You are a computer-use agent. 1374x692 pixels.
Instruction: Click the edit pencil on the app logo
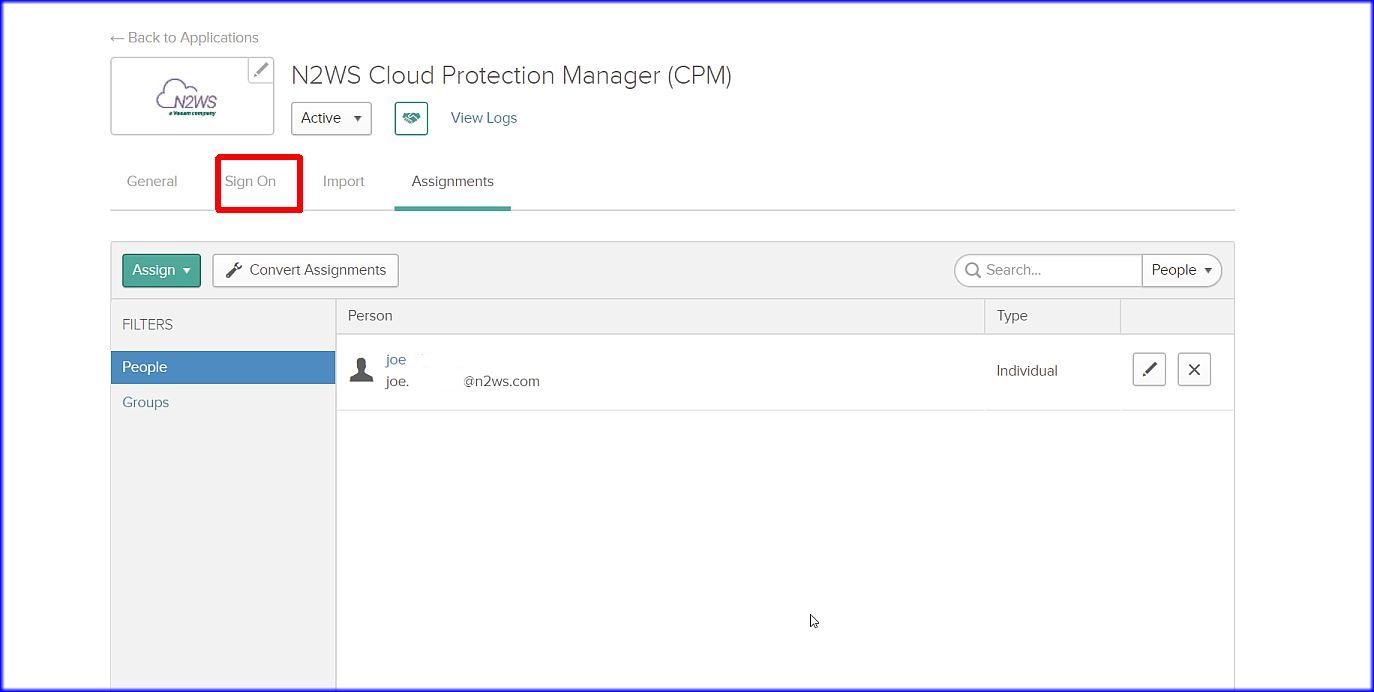tap(261, 70)
